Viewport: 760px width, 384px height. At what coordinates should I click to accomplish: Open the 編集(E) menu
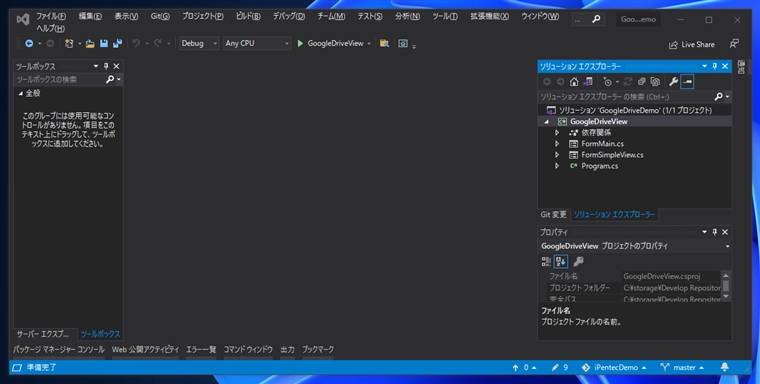tap(90, 16)
